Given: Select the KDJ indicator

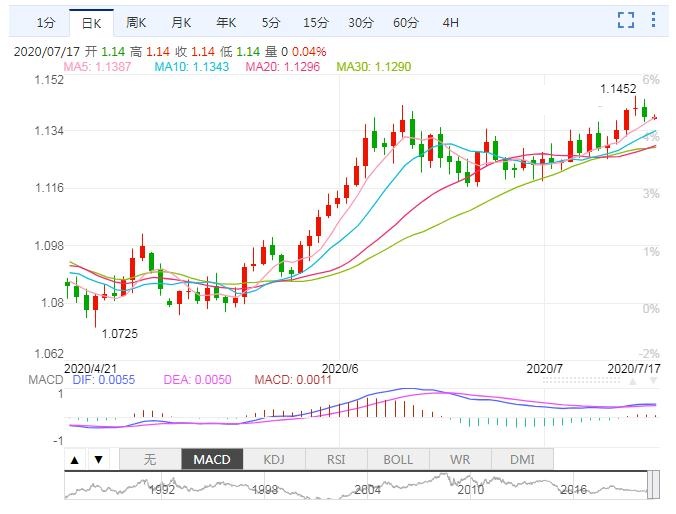Looking at the screenshot, I should [274, 460].
